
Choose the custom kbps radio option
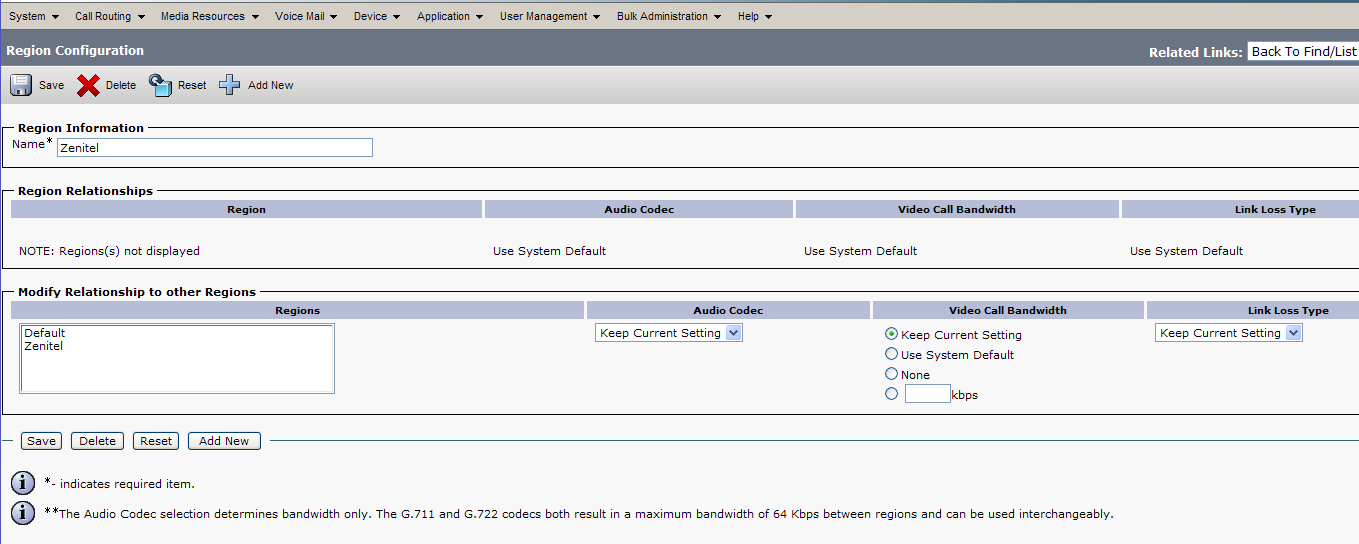[x=891, y=394]
